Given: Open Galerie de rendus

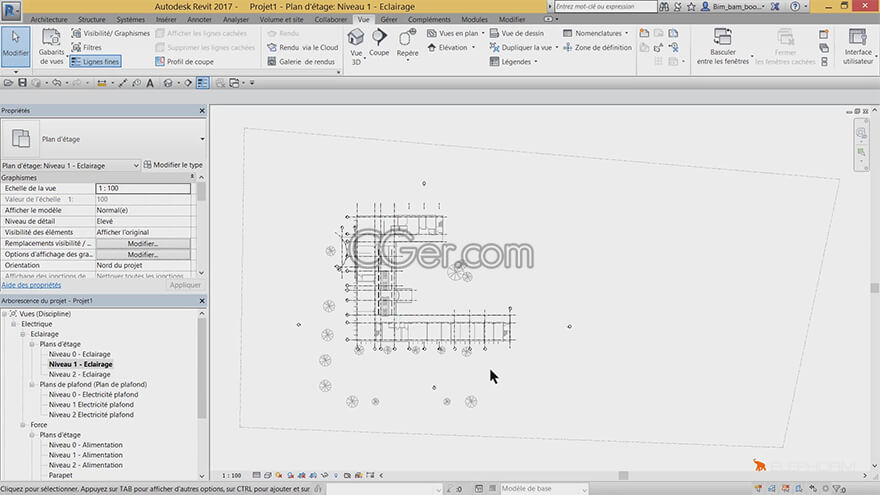Looking at the screenshot, I should pyautogui.click(x=301, y=62).
